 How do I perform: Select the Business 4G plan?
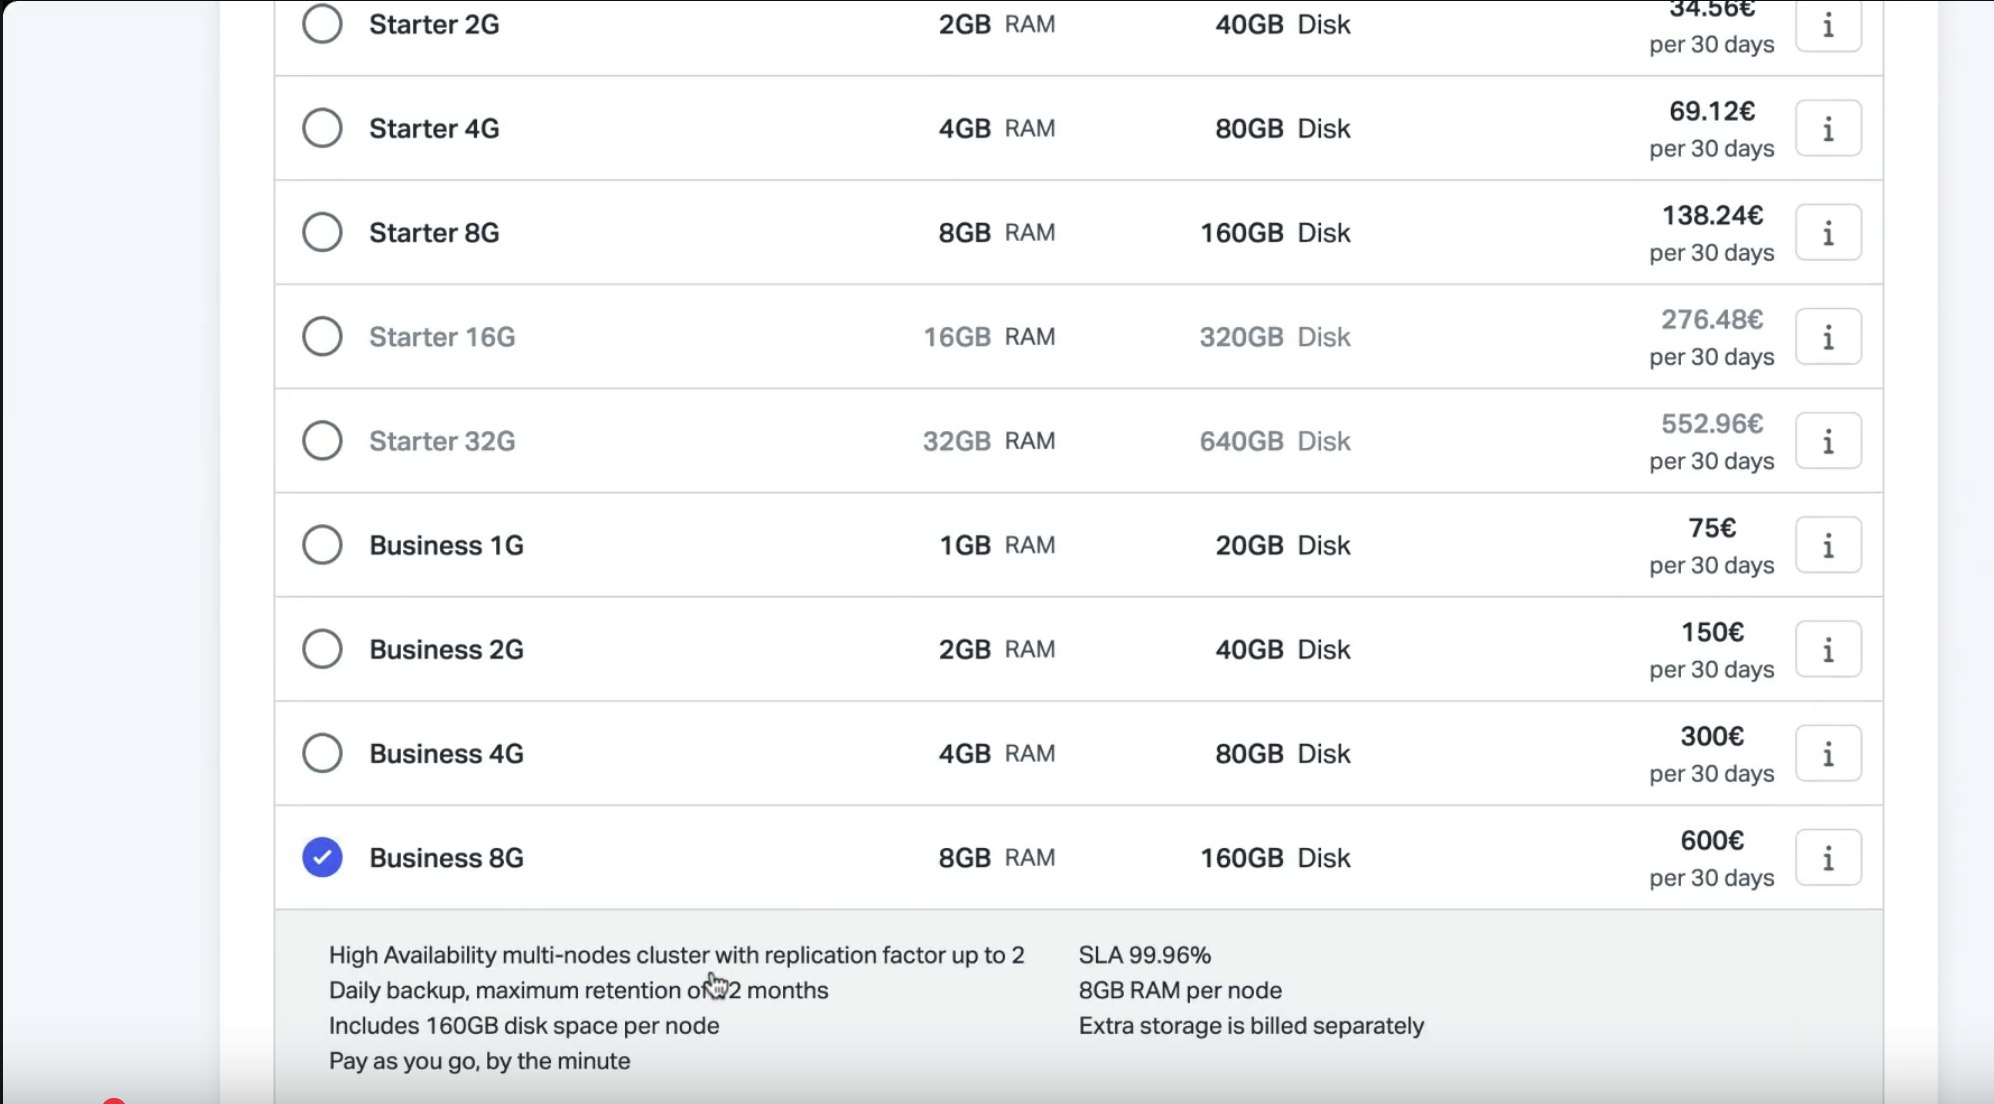322,753
